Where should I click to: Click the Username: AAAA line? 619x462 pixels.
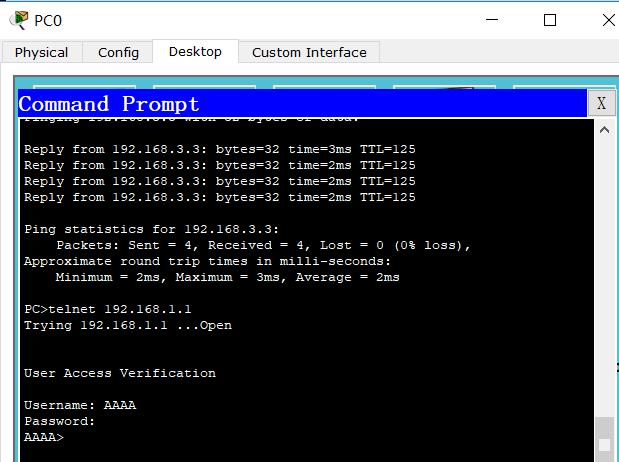[x=80, y=405]
